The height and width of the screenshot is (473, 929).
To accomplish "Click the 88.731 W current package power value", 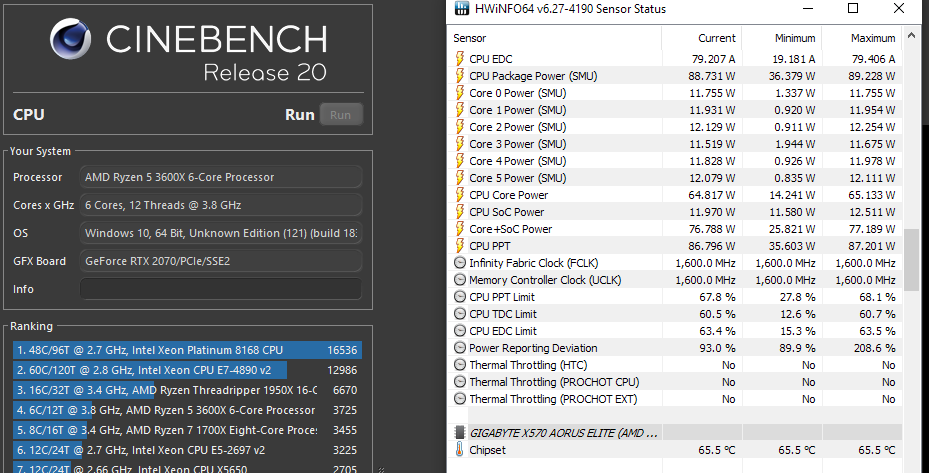I will [x=712, y=76].
